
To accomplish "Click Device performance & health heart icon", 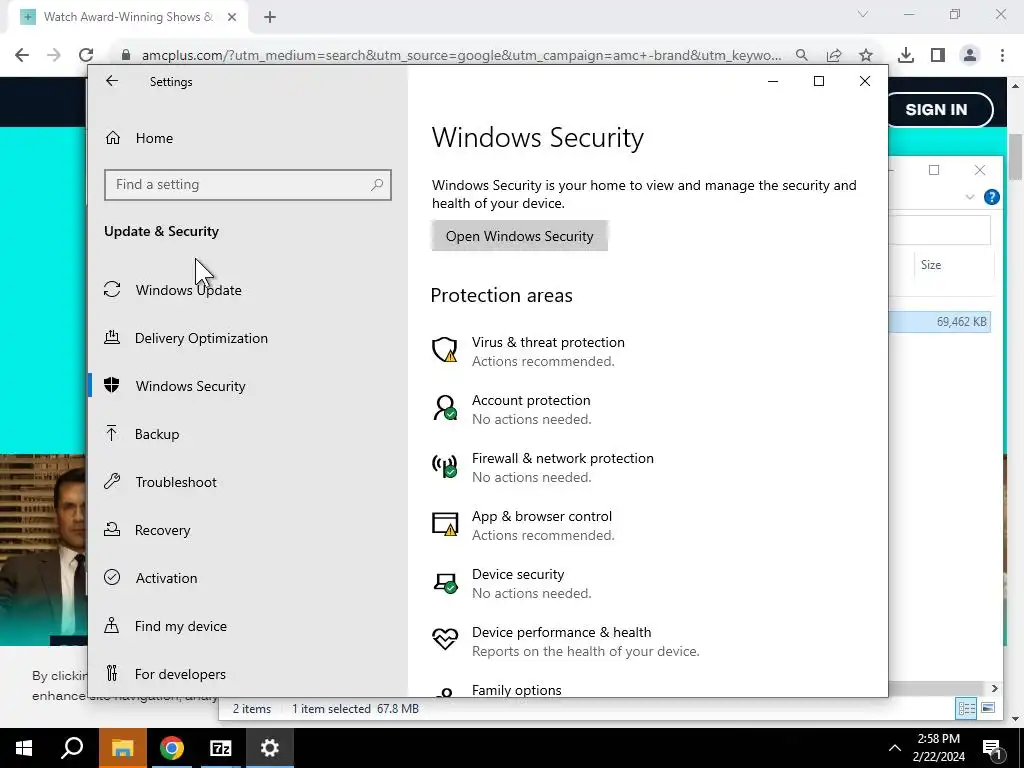I will click(x=445, y=639).
